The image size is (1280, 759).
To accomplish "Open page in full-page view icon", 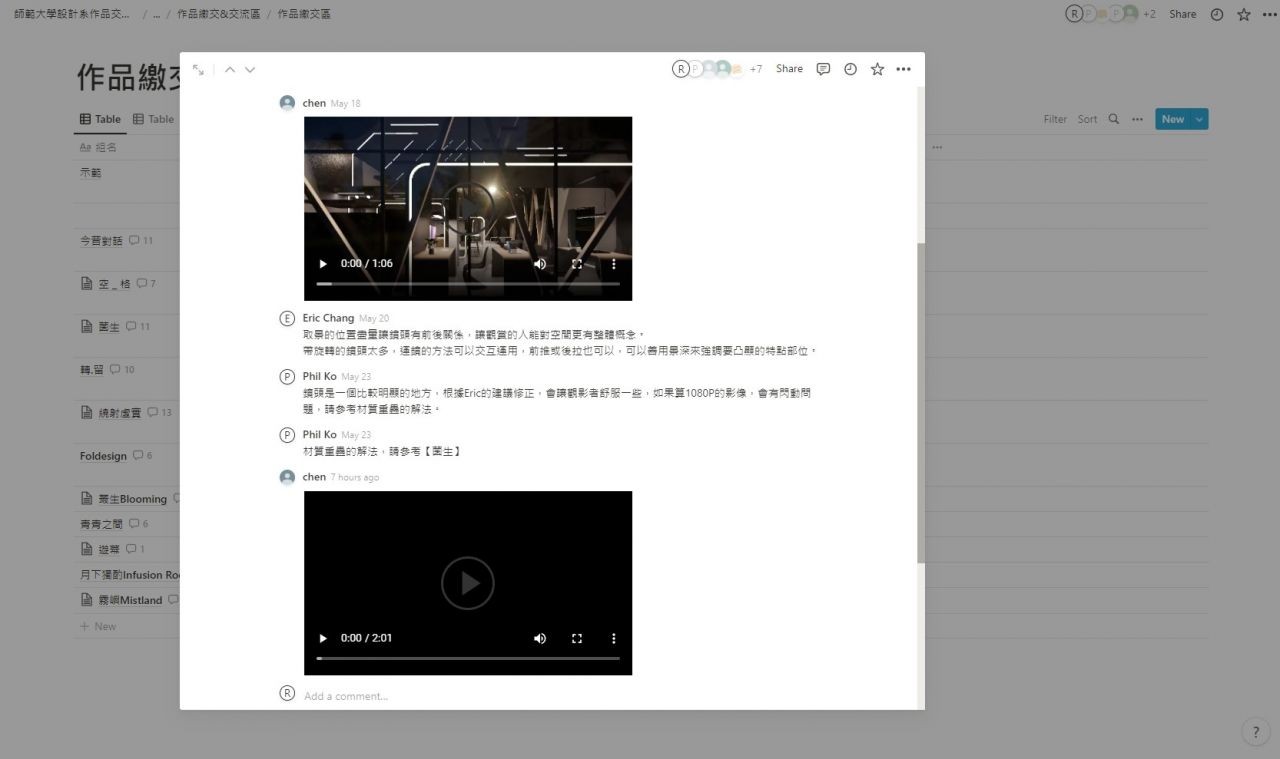I will click(198, 70).
